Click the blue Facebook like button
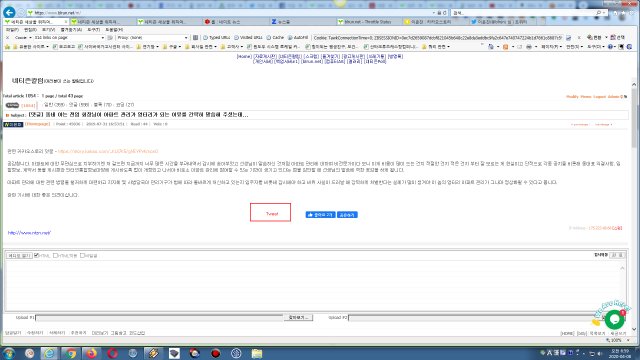The image size is (640, 360). 320,215
